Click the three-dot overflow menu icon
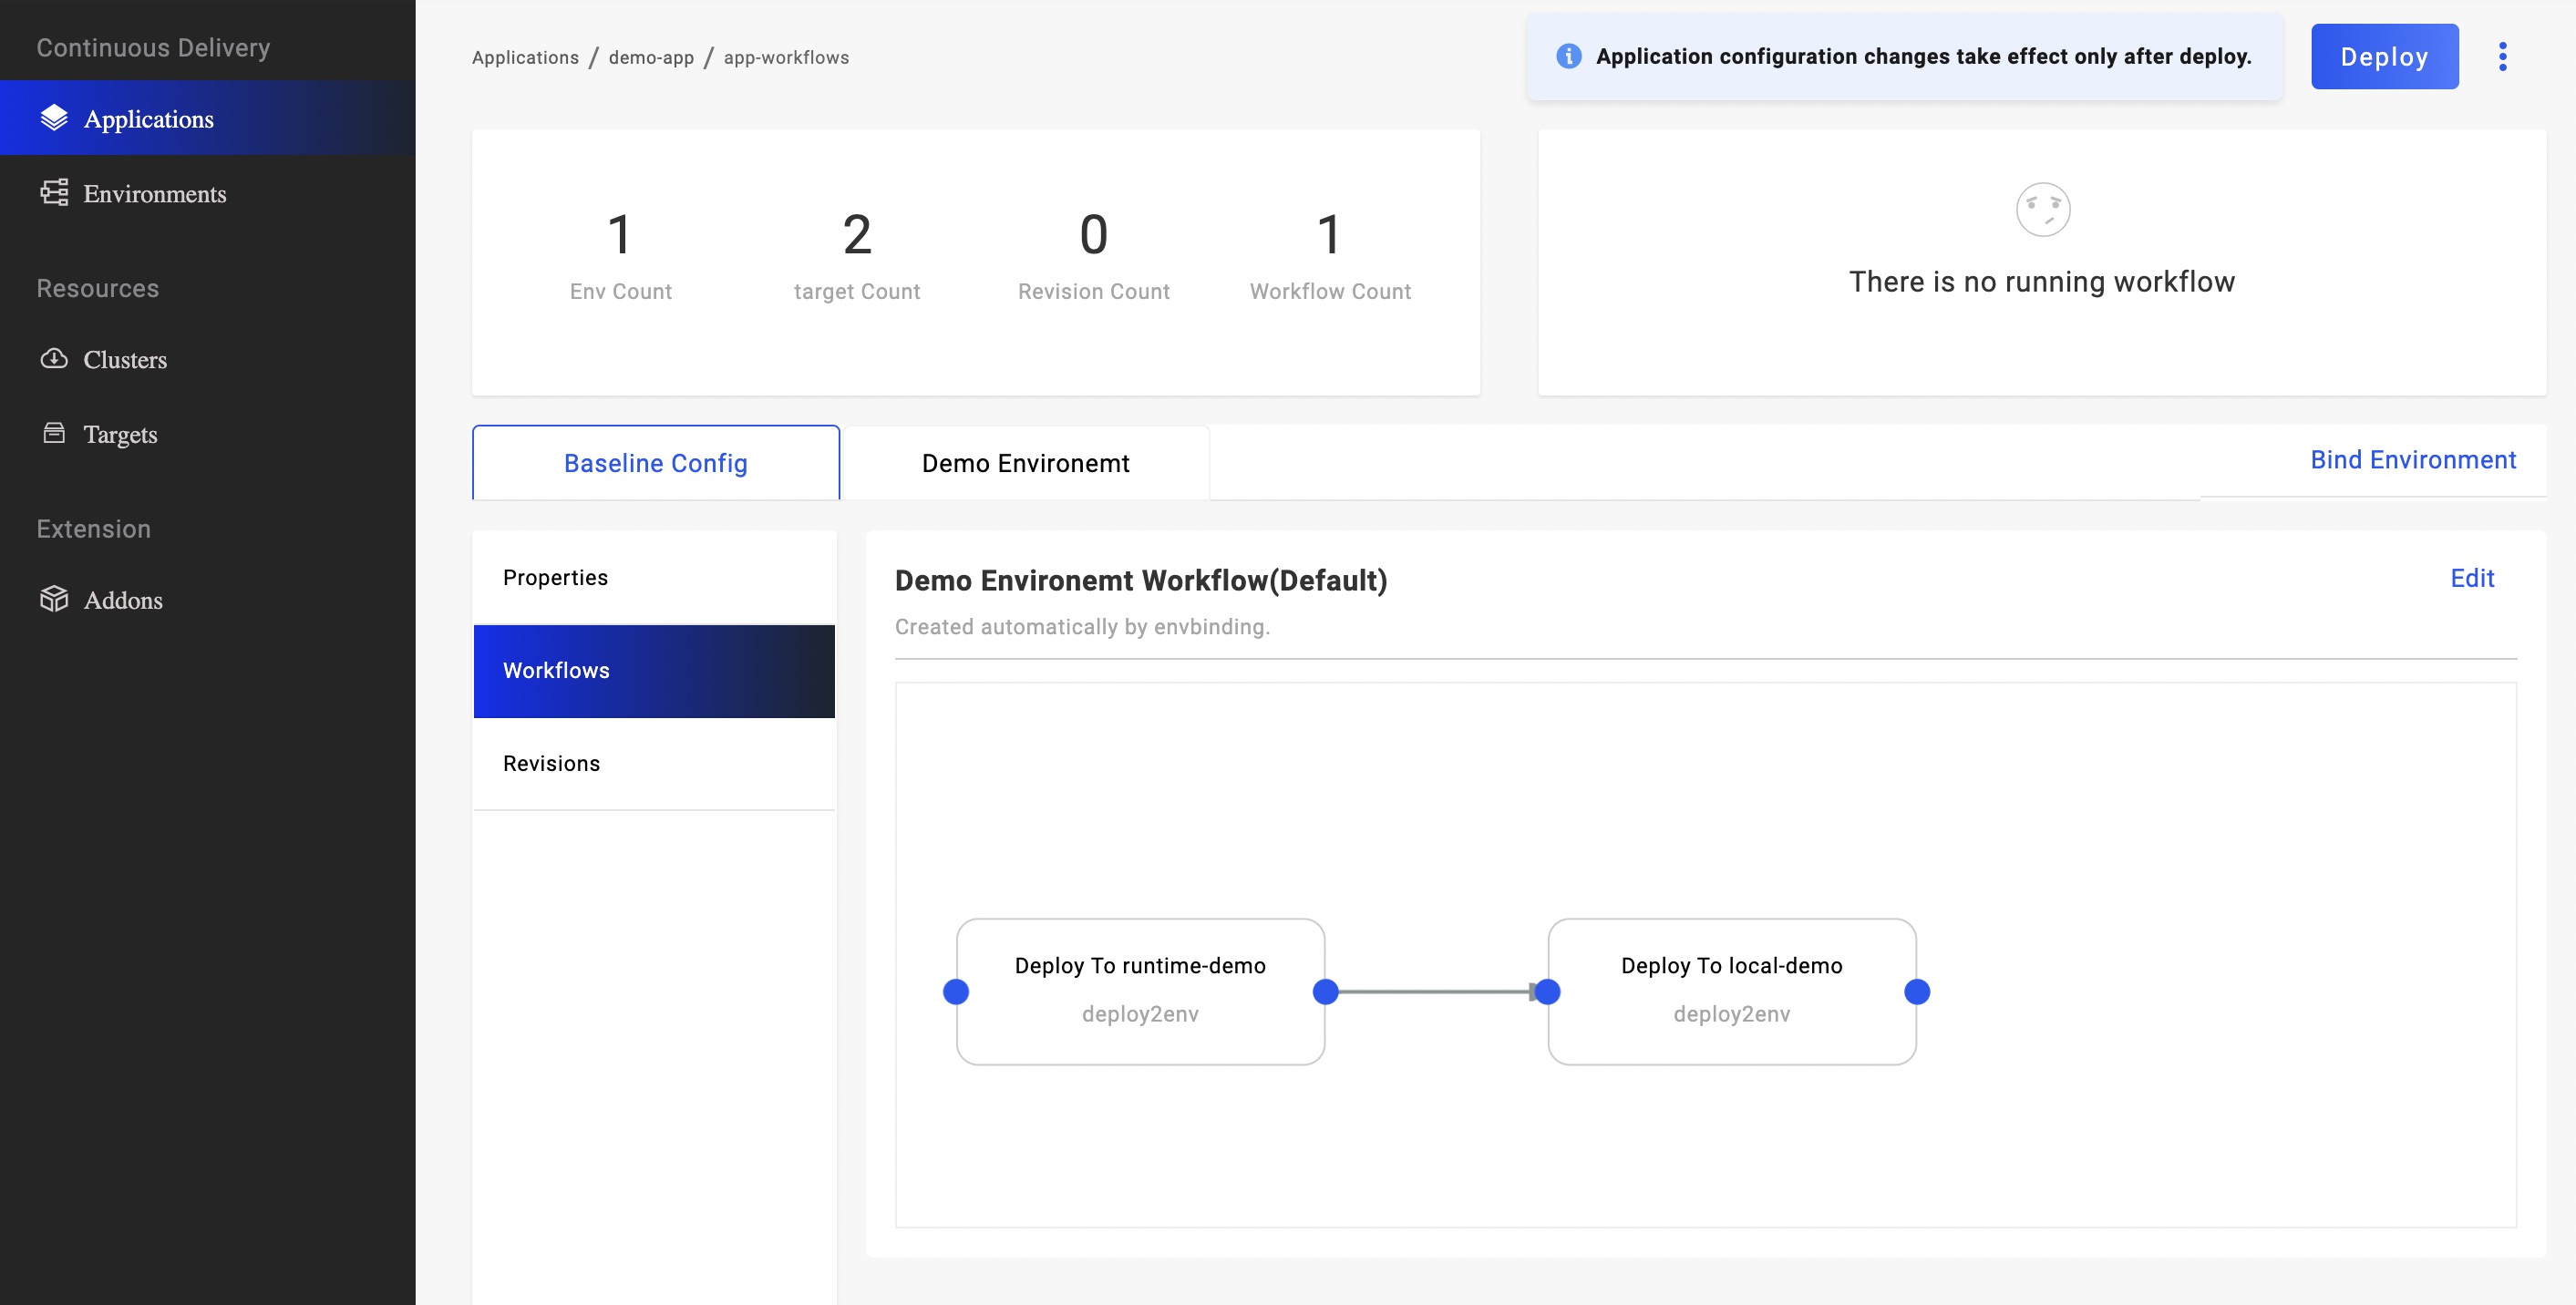2576x1305 pixels. click(x=2503, y=57)
